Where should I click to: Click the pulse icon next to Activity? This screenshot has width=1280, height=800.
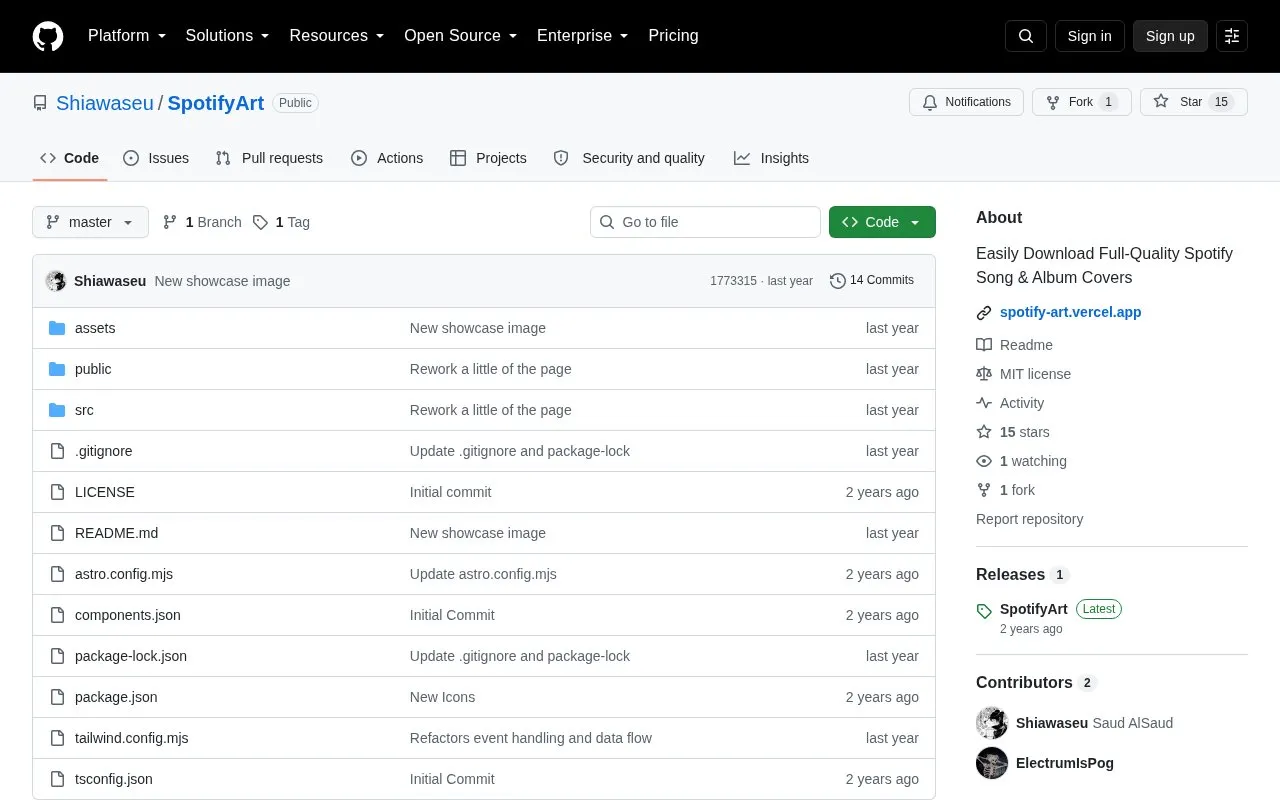click(984, 403)
